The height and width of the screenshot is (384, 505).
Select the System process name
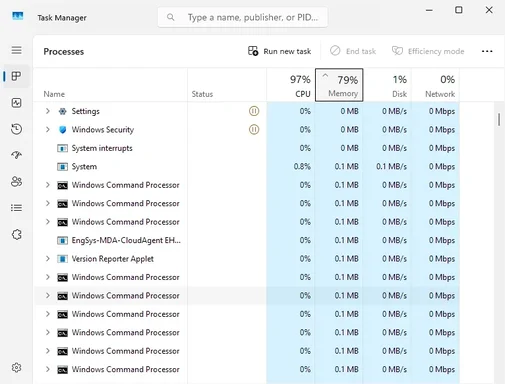84,166
